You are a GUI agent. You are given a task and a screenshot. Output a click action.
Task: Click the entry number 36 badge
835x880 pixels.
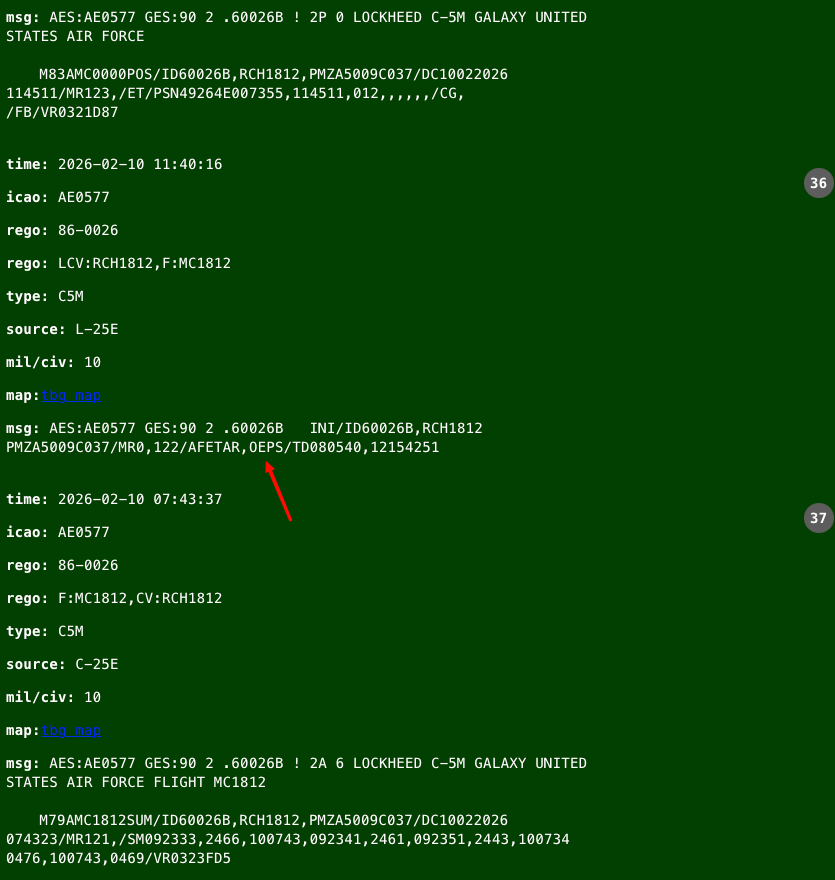tap(818, 183)
